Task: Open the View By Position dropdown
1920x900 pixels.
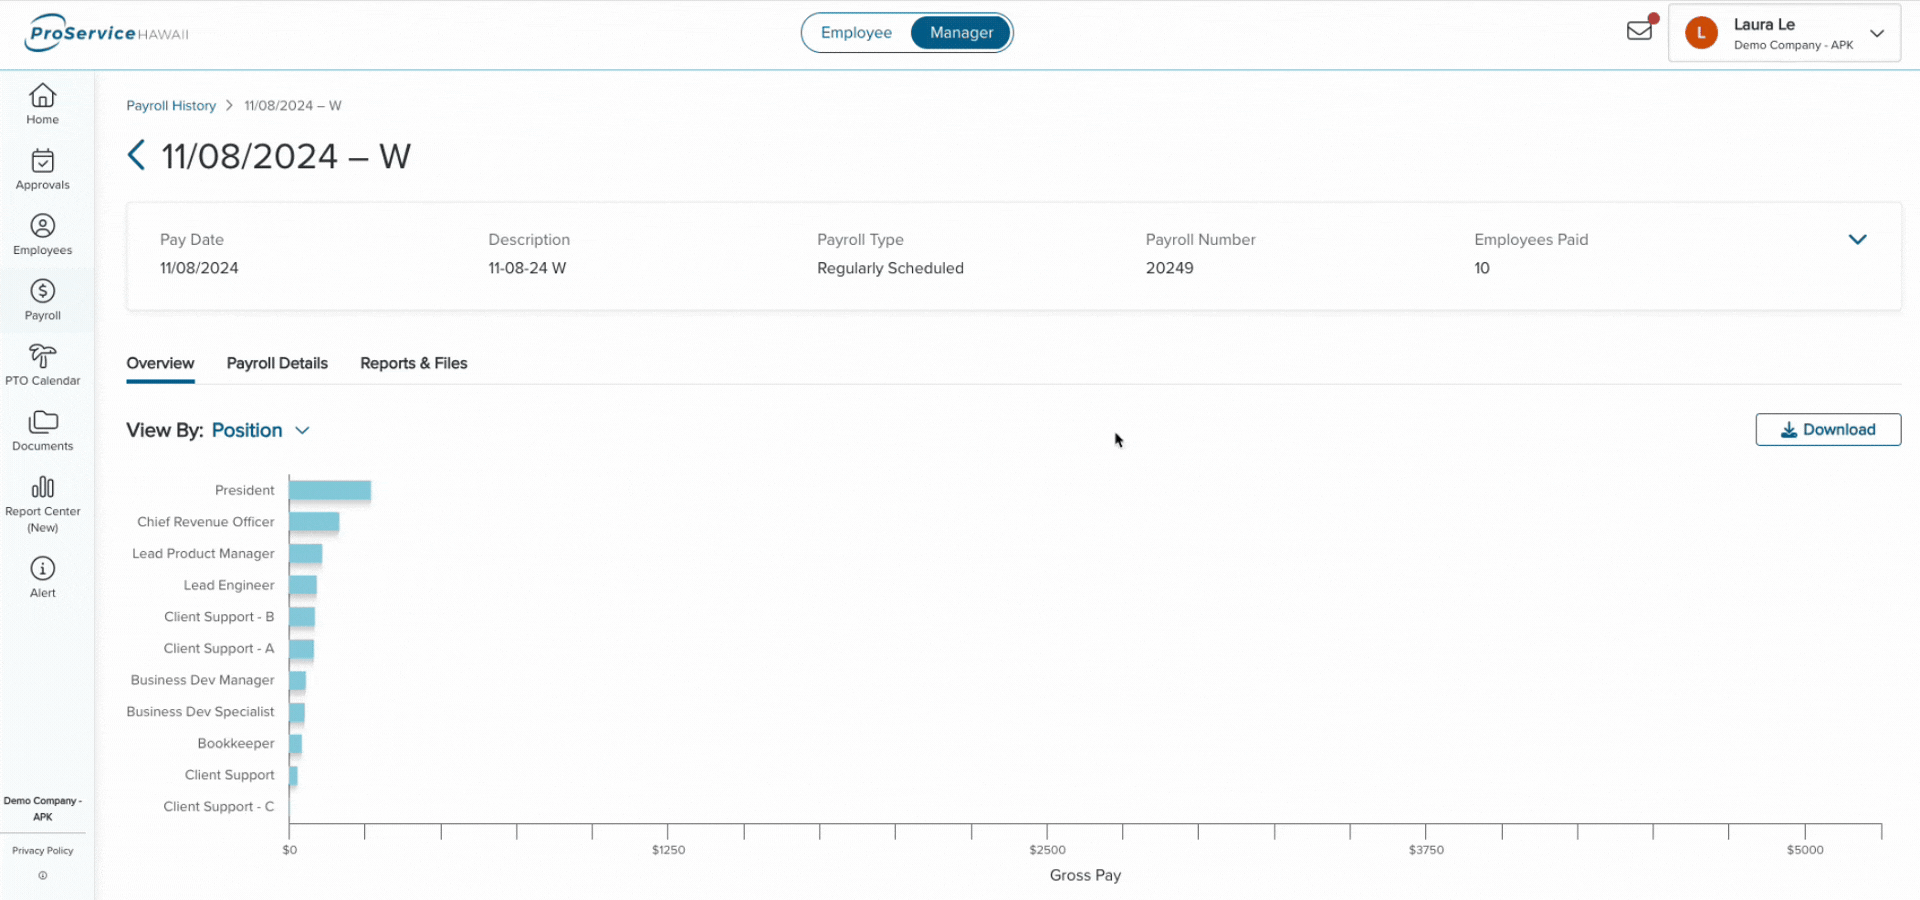Action: 260,430
